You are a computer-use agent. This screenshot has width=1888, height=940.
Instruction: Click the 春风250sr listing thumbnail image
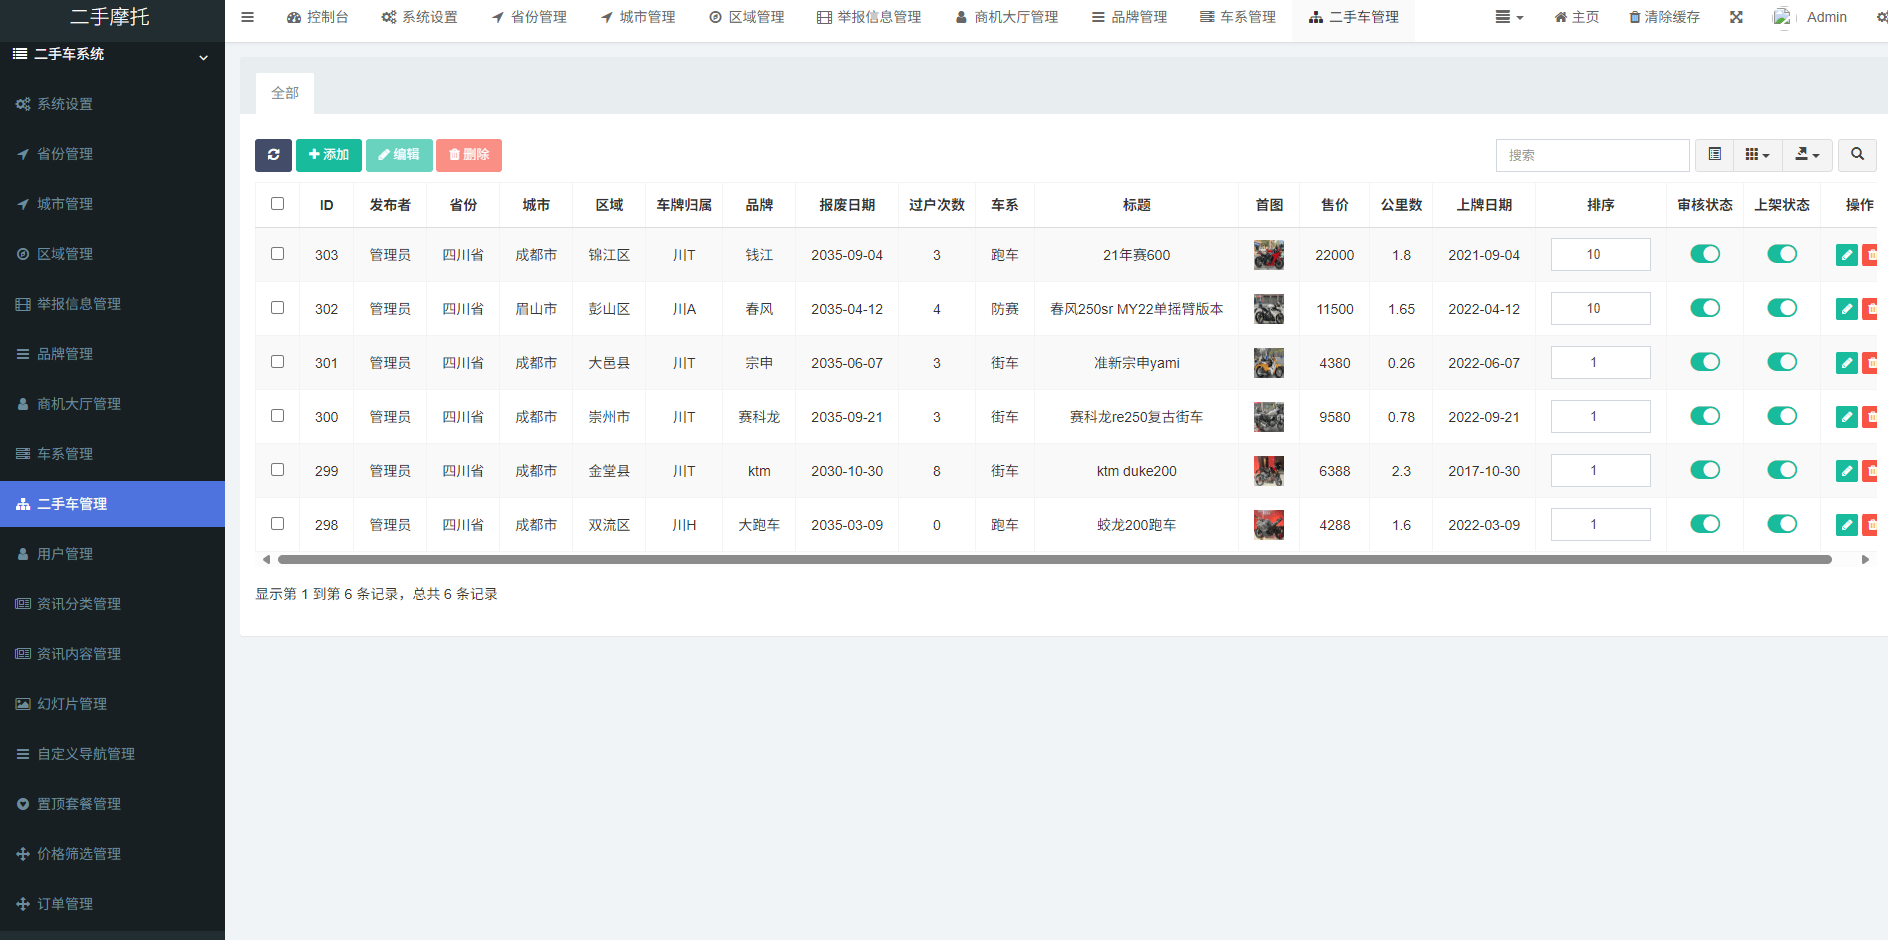[1268, 308]
